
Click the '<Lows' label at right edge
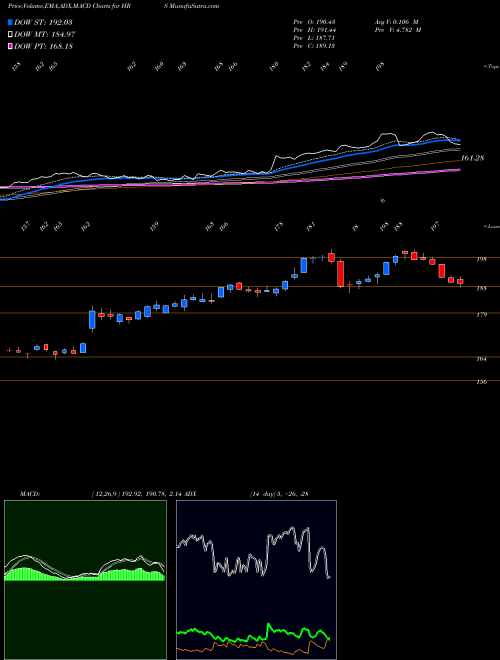pyautogui.click(x=491, y=226)
